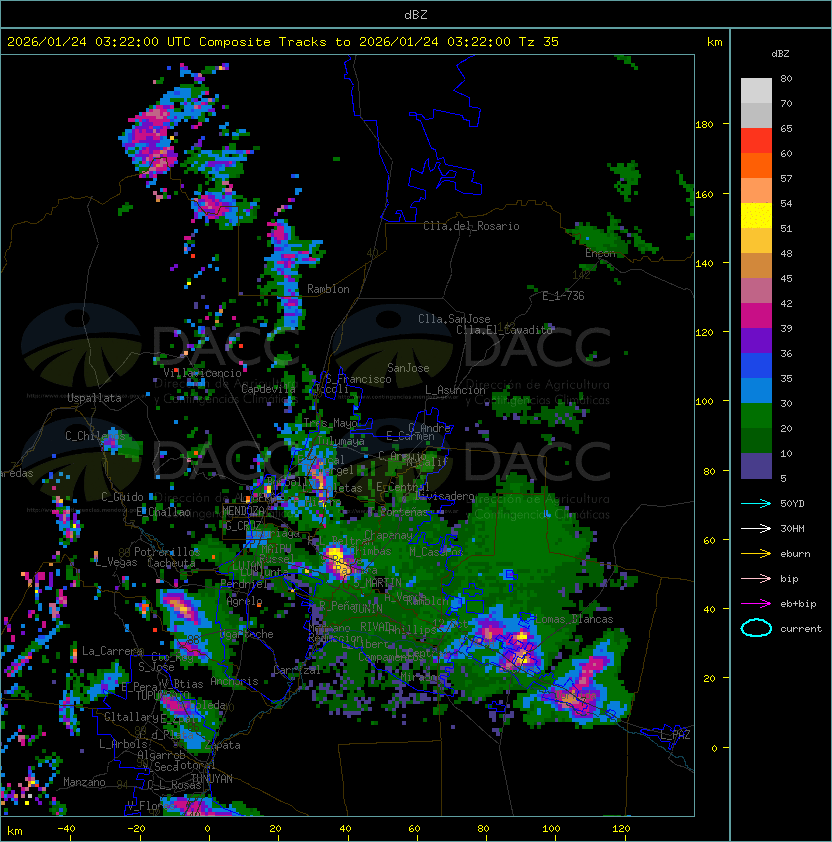832x842 pixels.
Task: Click the 'Anchoris' map label
Action: point(234,681)
